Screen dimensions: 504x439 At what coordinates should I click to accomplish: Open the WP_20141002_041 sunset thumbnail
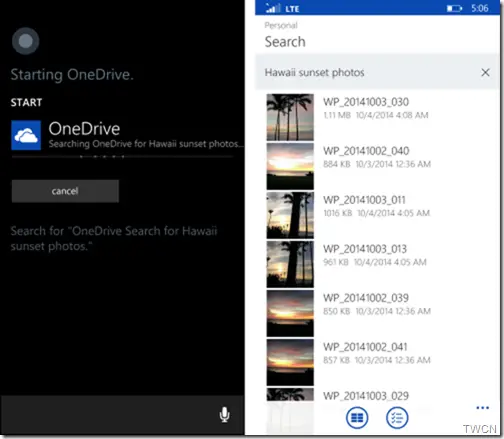point(290,362)
